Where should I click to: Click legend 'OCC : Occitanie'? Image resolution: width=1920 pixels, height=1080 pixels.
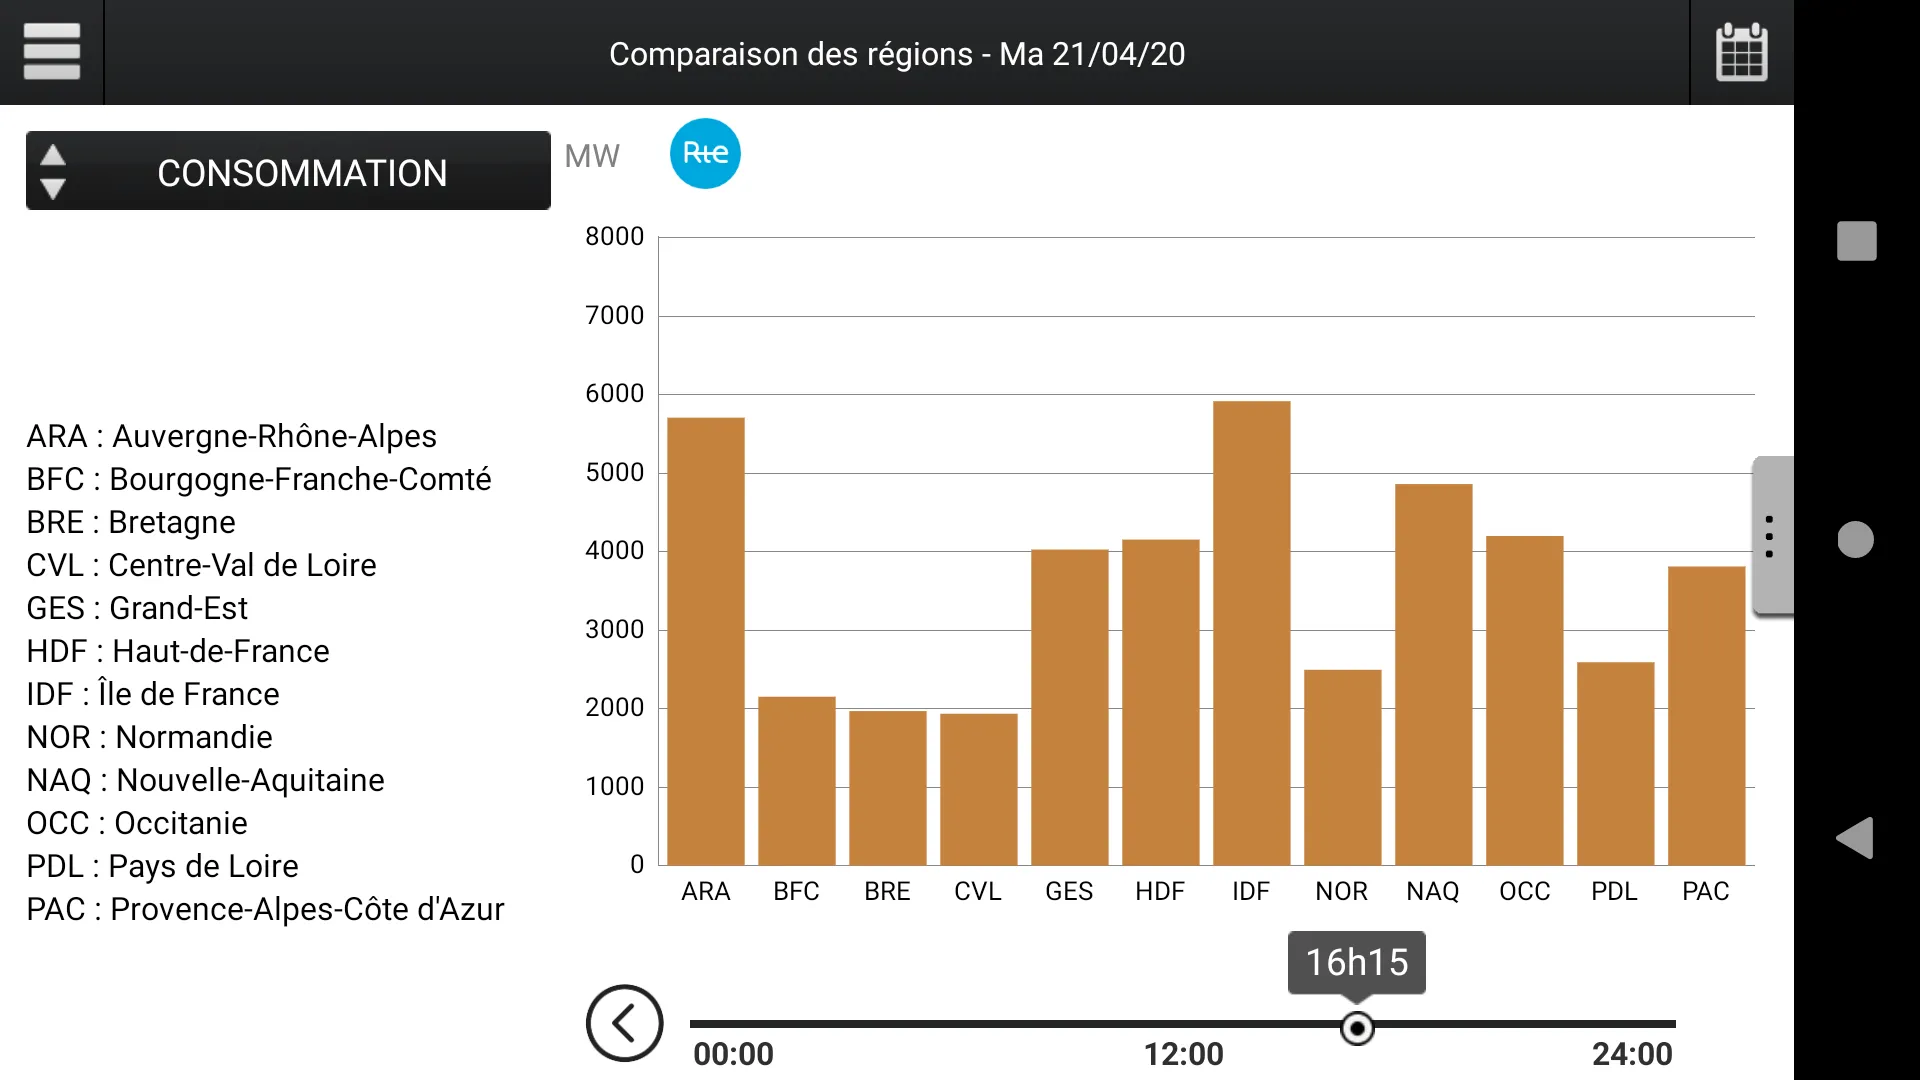(x=137, y=824)
